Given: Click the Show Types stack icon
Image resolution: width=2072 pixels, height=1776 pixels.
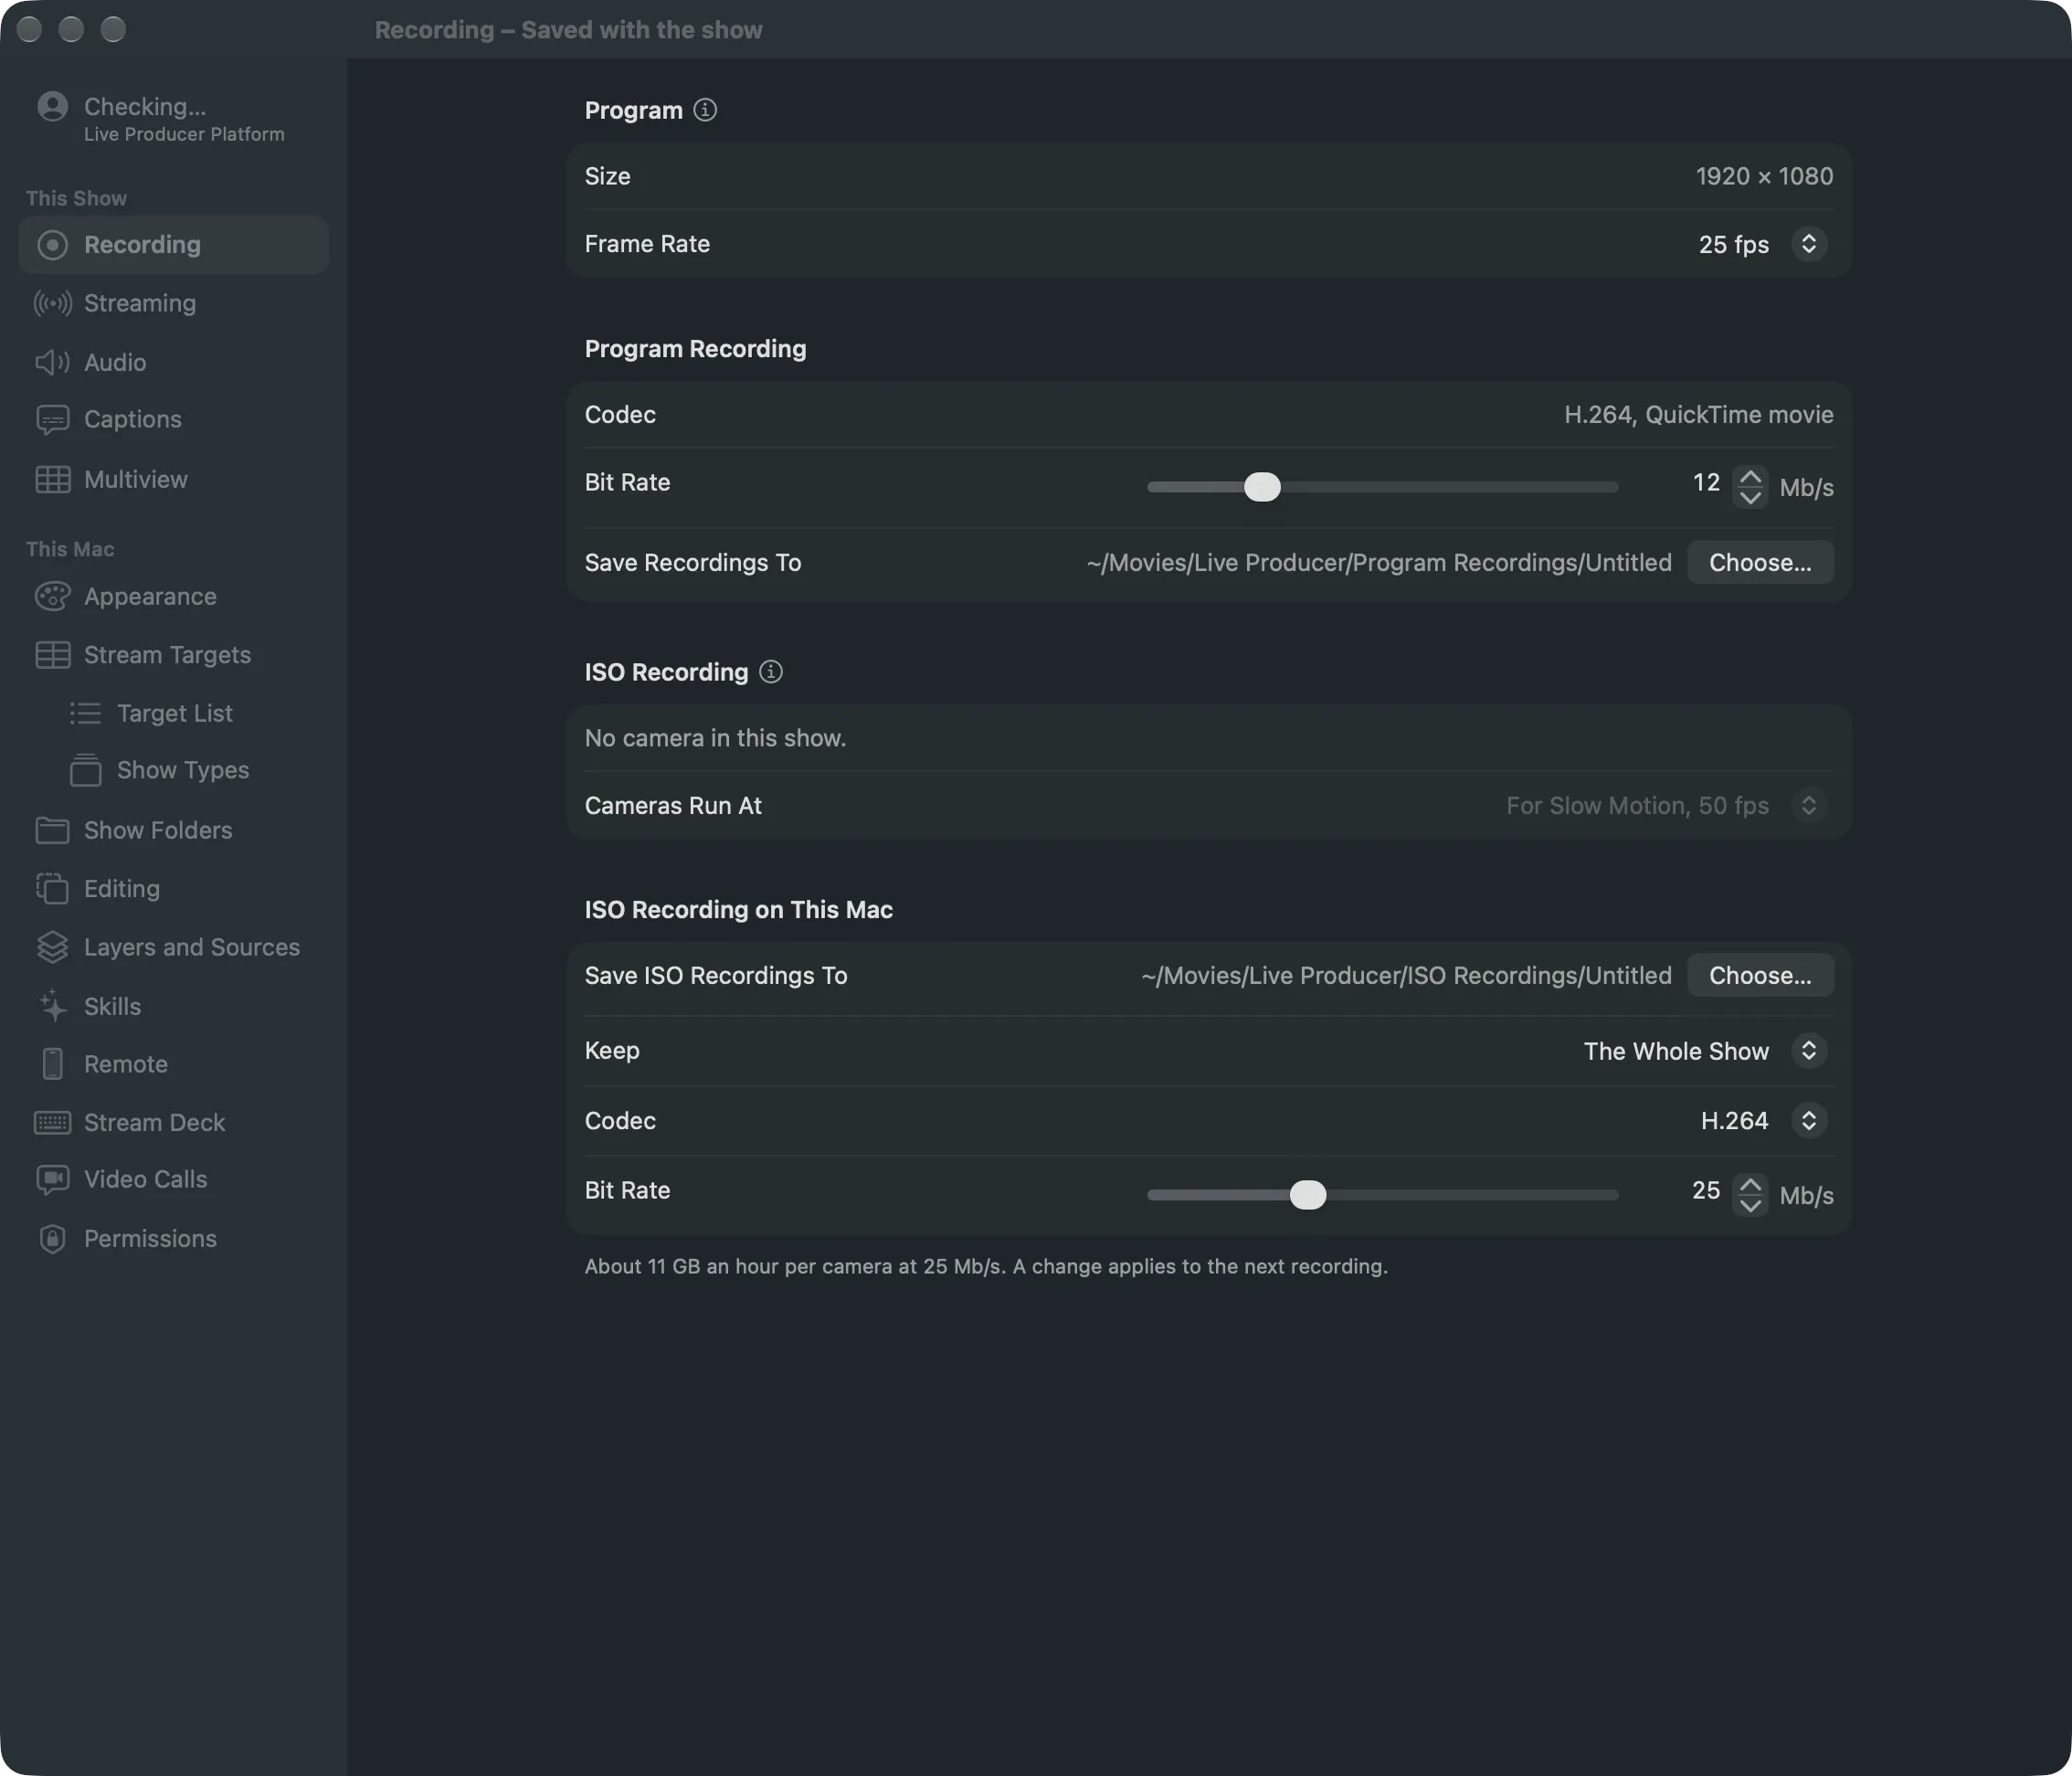Looking at the screenshot, I should tap(85, 770).
